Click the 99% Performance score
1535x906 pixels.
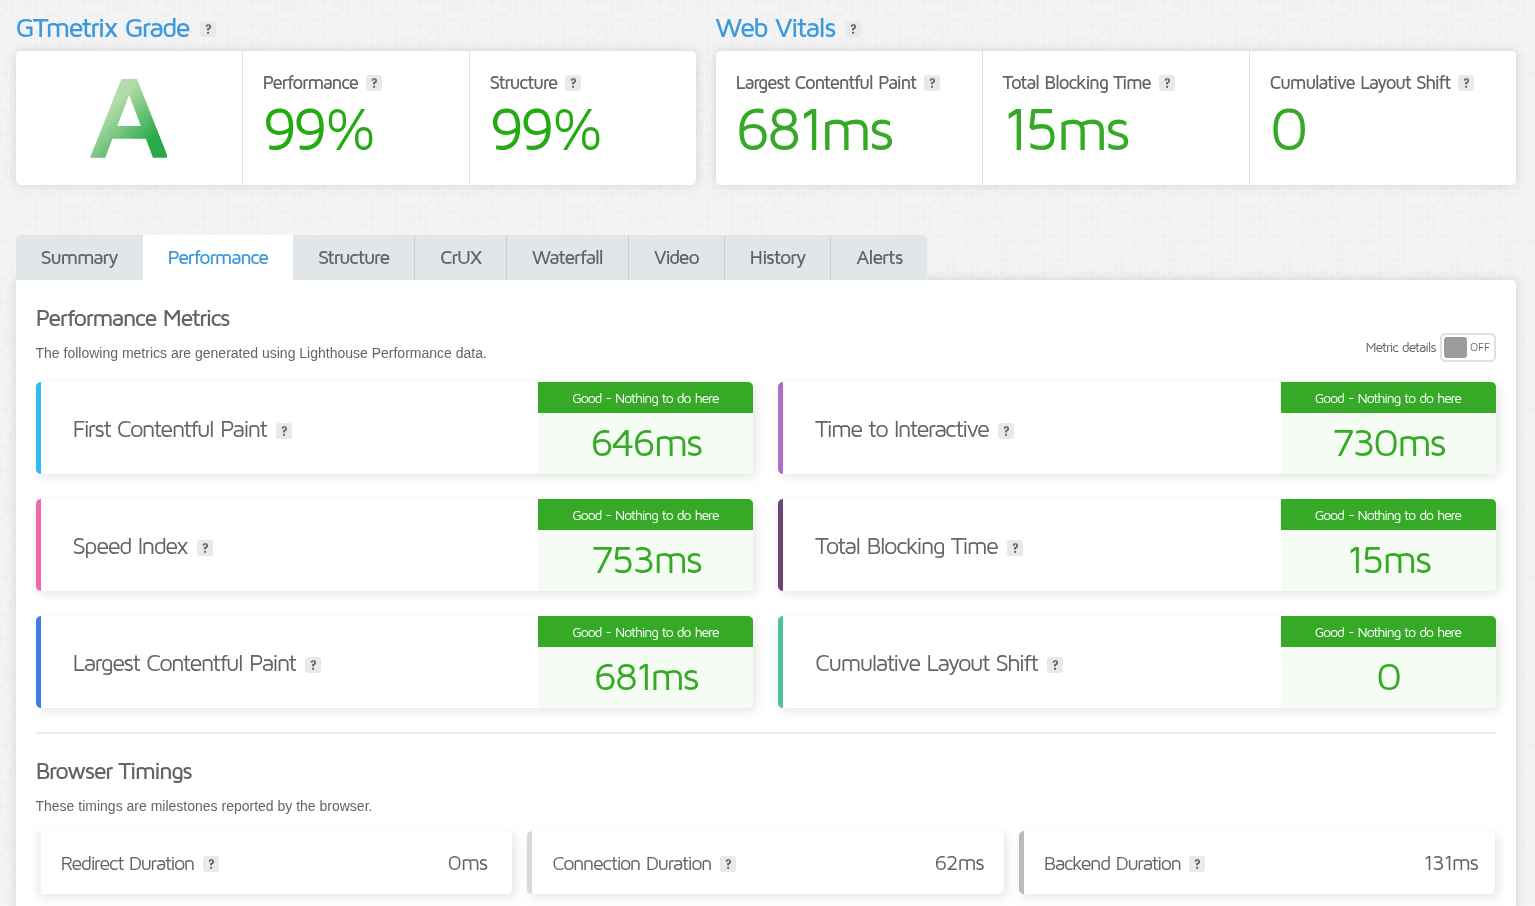[319, 131]
